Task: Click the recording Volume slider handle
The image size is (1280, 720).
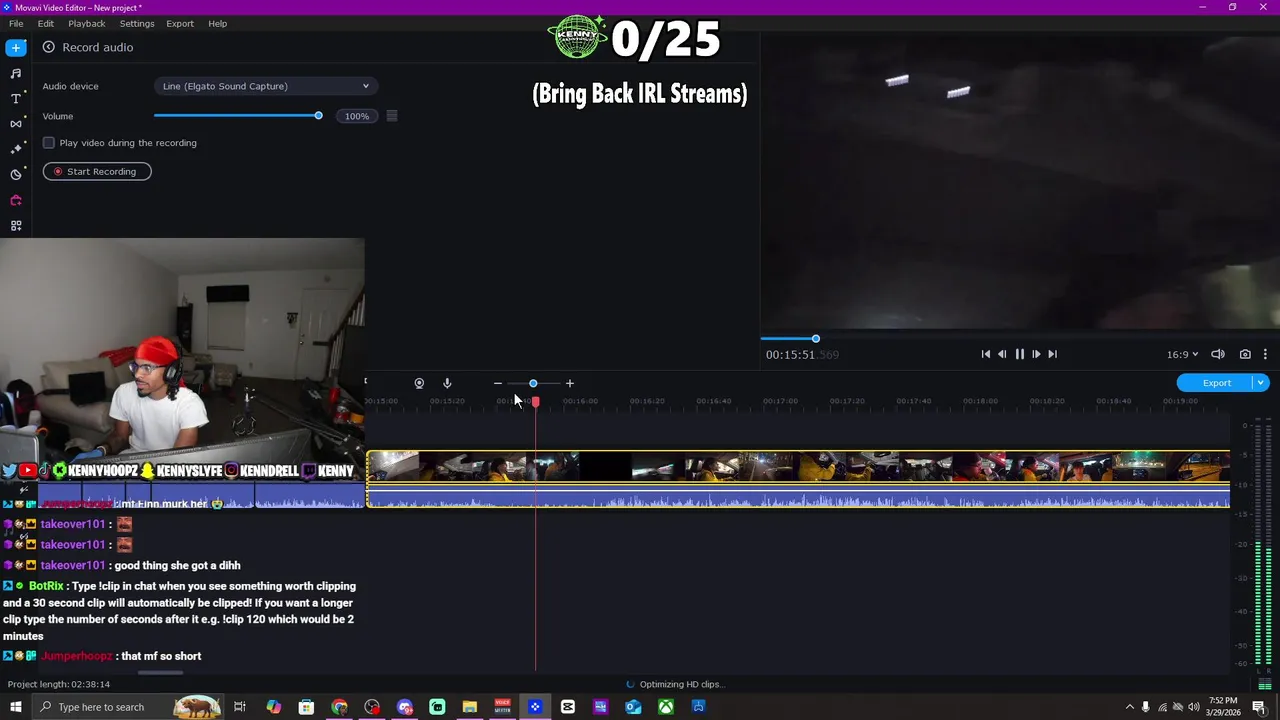Action: coord(318,116)
